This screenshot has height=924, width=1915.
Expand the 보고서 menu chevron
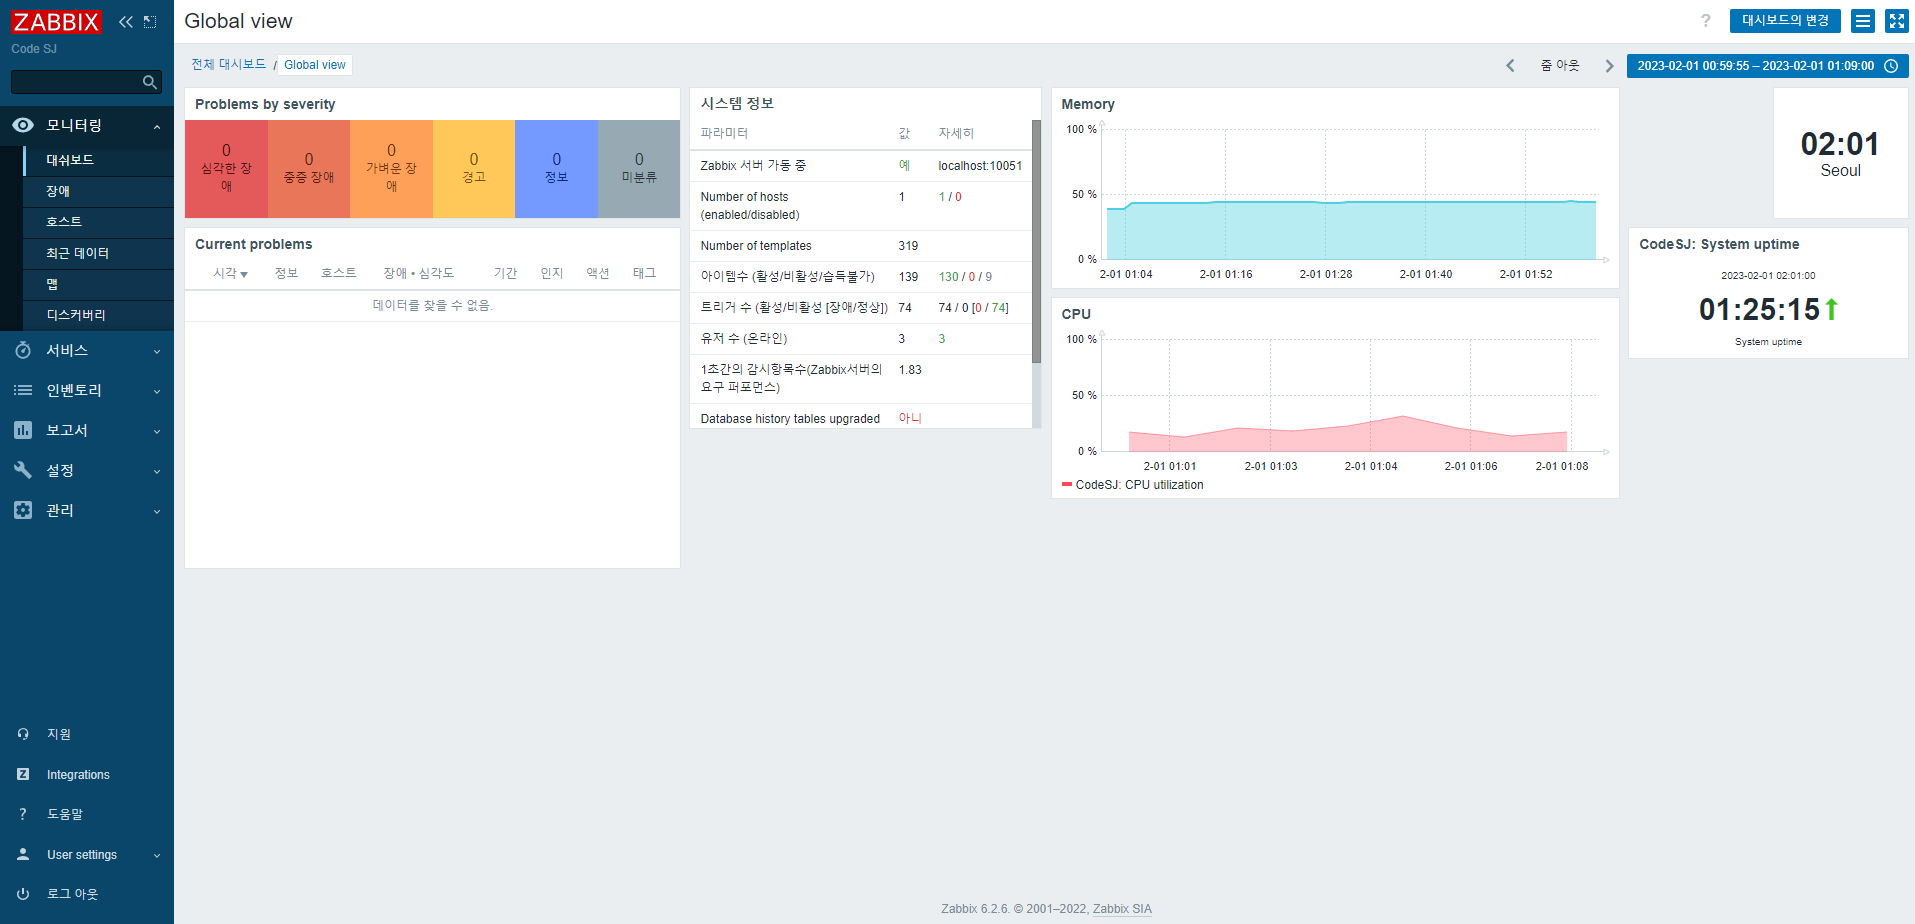157,431
